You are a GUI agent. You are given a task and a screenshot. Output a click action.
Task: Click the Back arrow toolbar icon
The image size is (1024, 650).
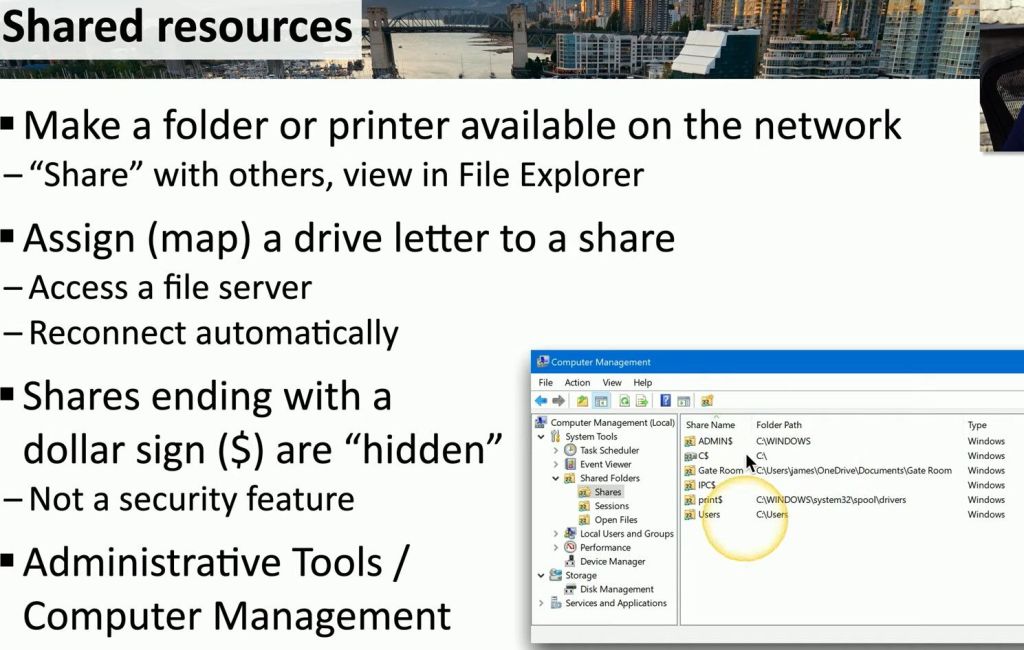coord(541,401)
